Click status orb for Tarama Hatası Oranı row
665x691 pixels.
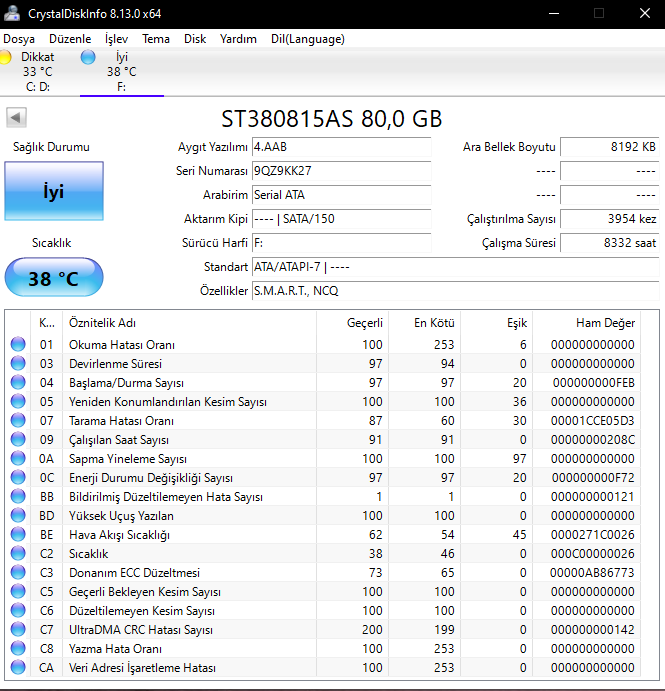[17, 421]
